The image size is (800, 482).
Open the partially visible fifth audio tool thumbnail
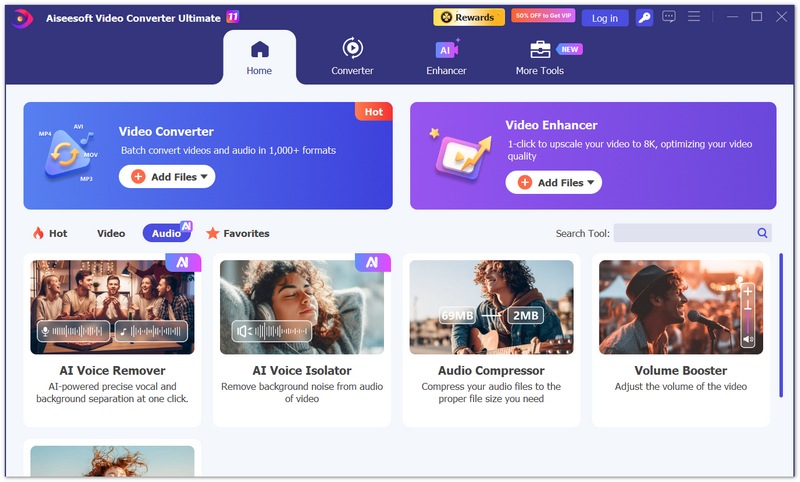coord(112,461)
